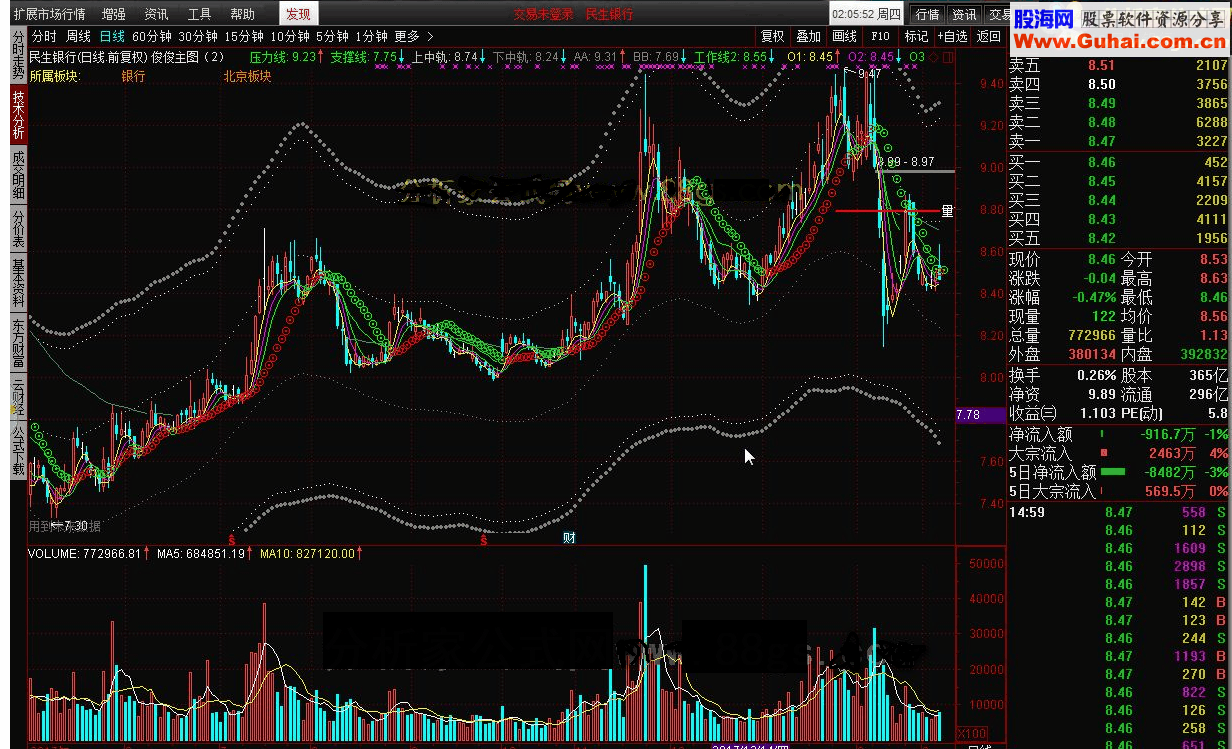The height and width of the screenshot is (749, 1232).
Task: Click the 北京板块 sector link
Action: tap(247, 75)
